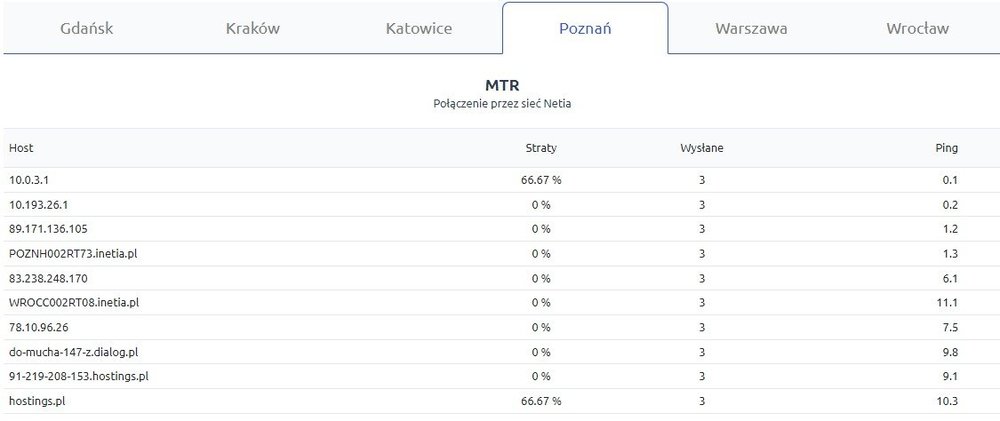
Task: Switch to the Gdańsk tab
Action: (87, 28)
